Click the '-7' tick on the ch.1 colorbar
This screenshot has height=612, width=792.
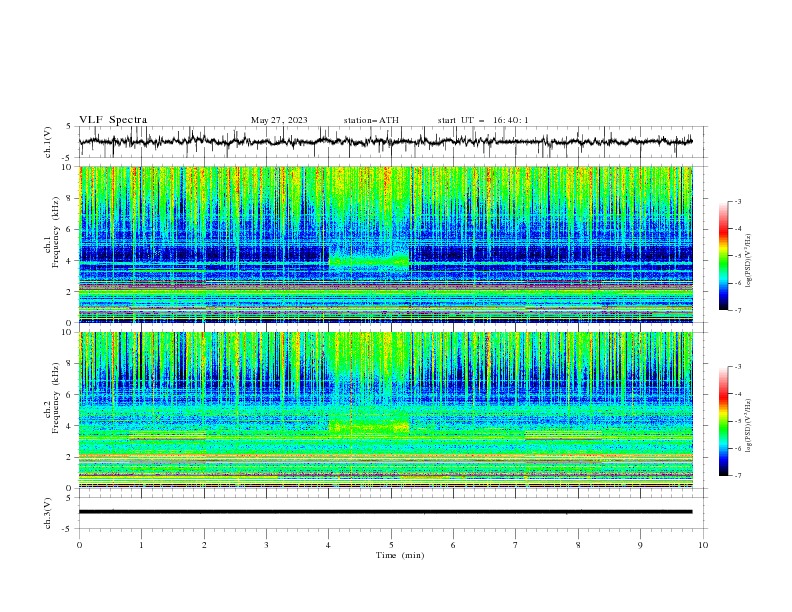[x=738, y=310]
